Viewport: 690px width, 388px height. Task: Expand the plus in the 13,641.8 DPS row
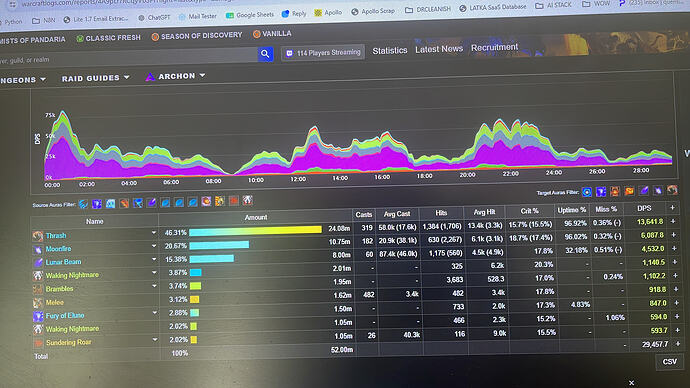click(x=673, y=221)
